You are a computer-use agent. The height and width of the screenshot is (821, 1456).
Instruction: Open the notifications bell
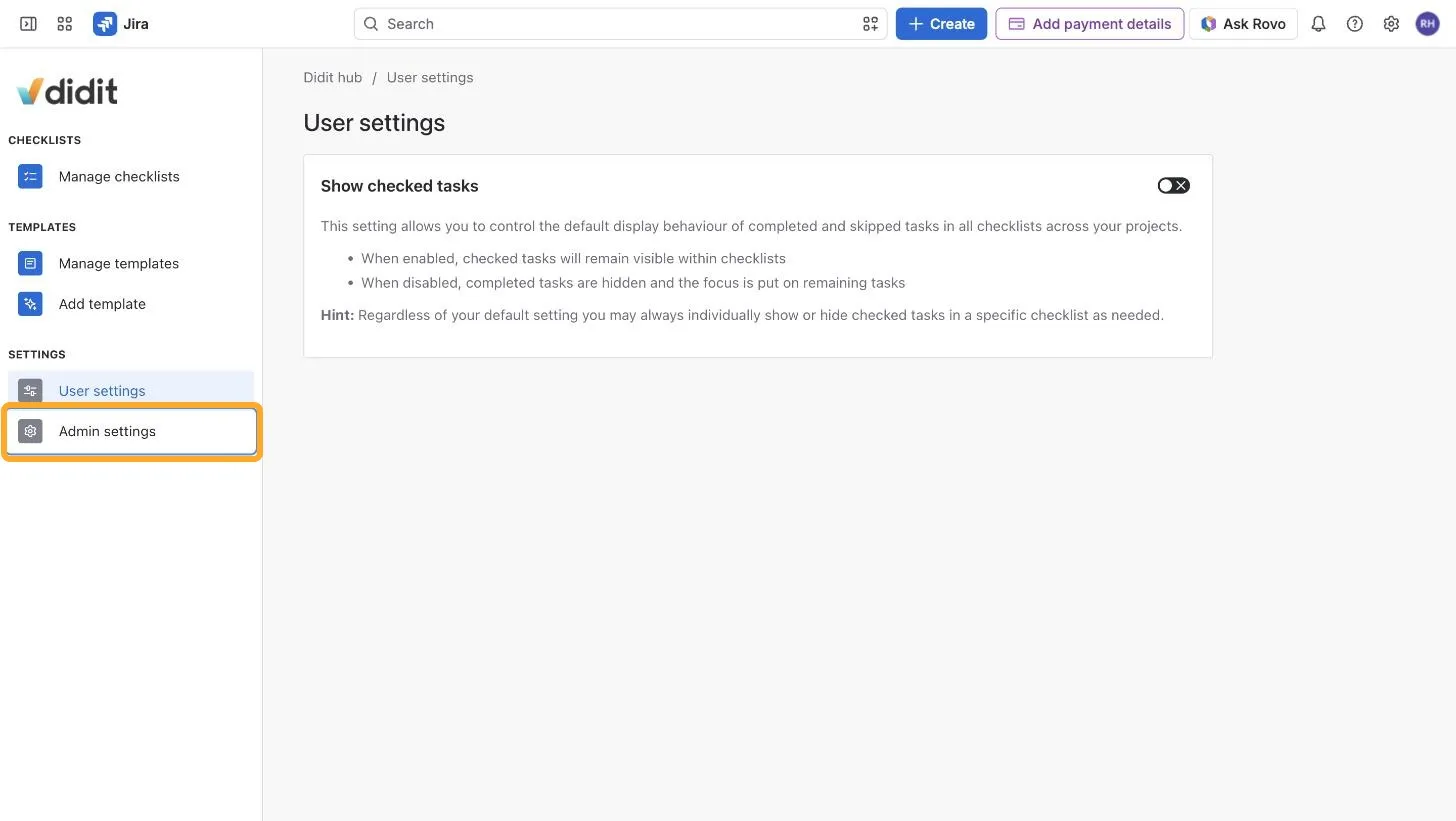pos(1318,24)
